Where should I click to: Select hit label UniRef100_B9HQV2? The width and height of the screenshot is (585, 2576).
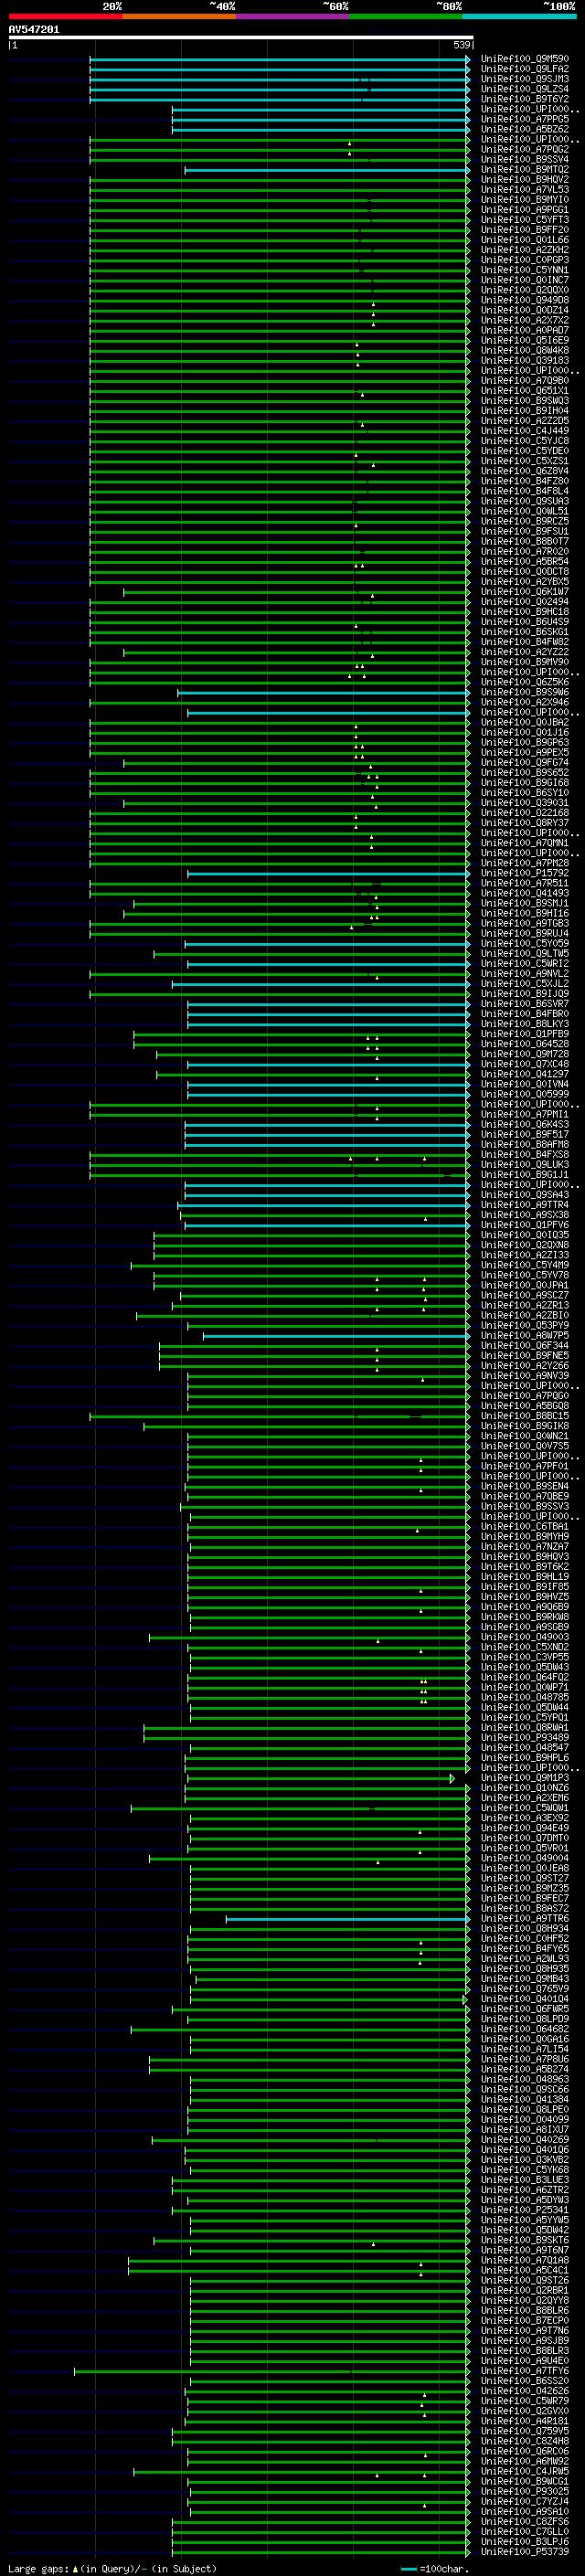coord(525,179)
